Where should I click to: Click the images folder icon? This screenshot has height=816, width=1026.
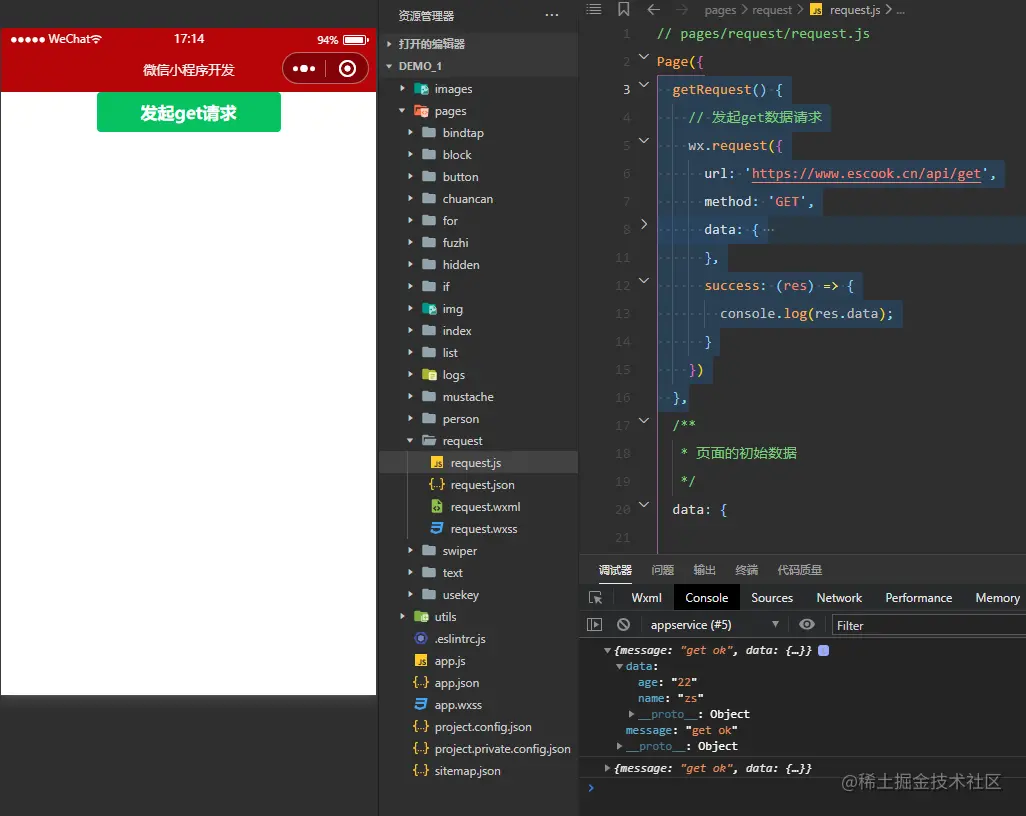(x=421, y=89)
